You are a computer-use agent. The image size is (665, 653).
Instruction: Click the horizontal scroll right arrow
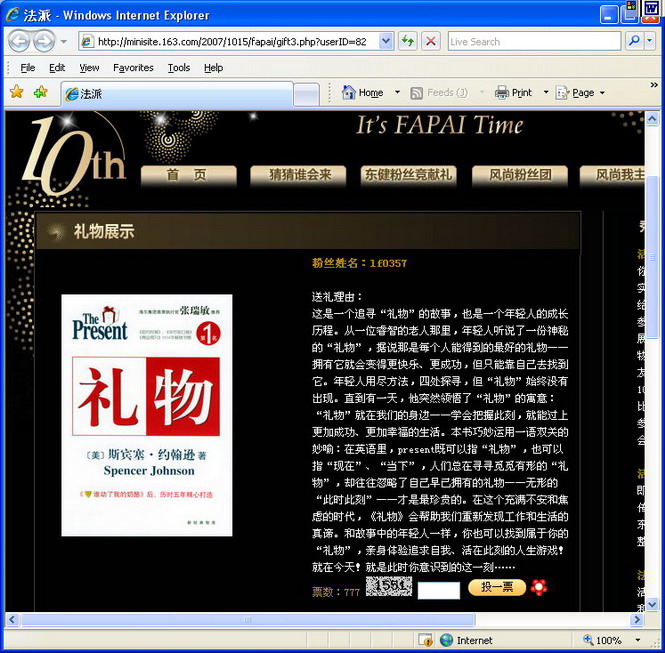click(x=637, y=620)
